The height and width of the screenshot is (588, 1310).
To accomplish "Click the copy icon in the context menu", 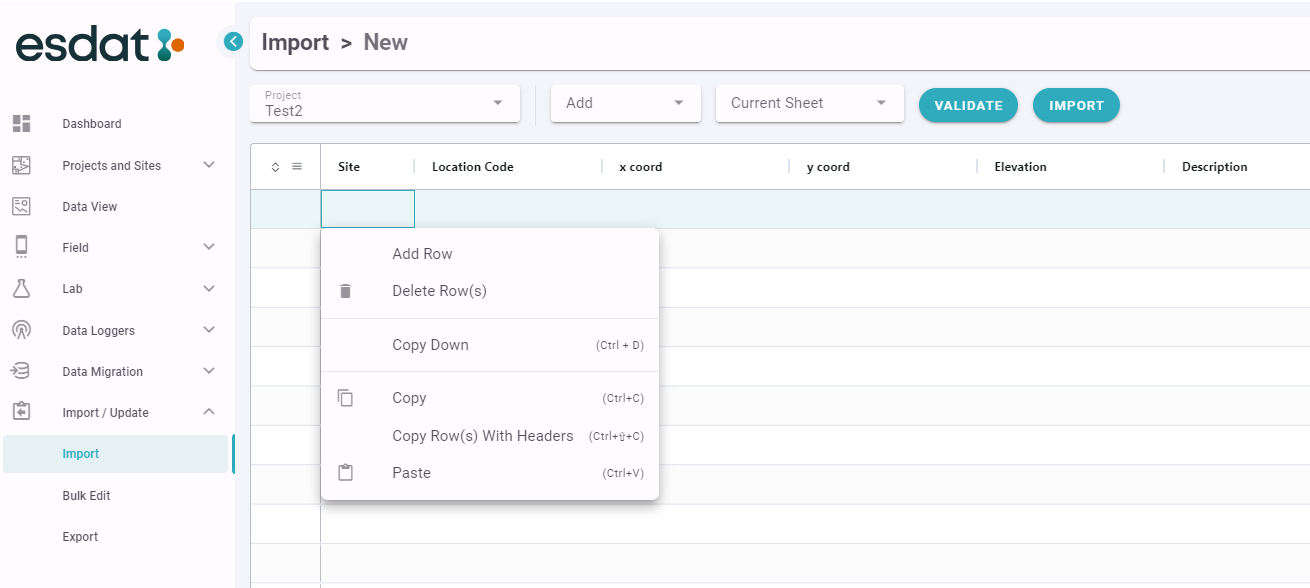I will [x=346, y=398].
